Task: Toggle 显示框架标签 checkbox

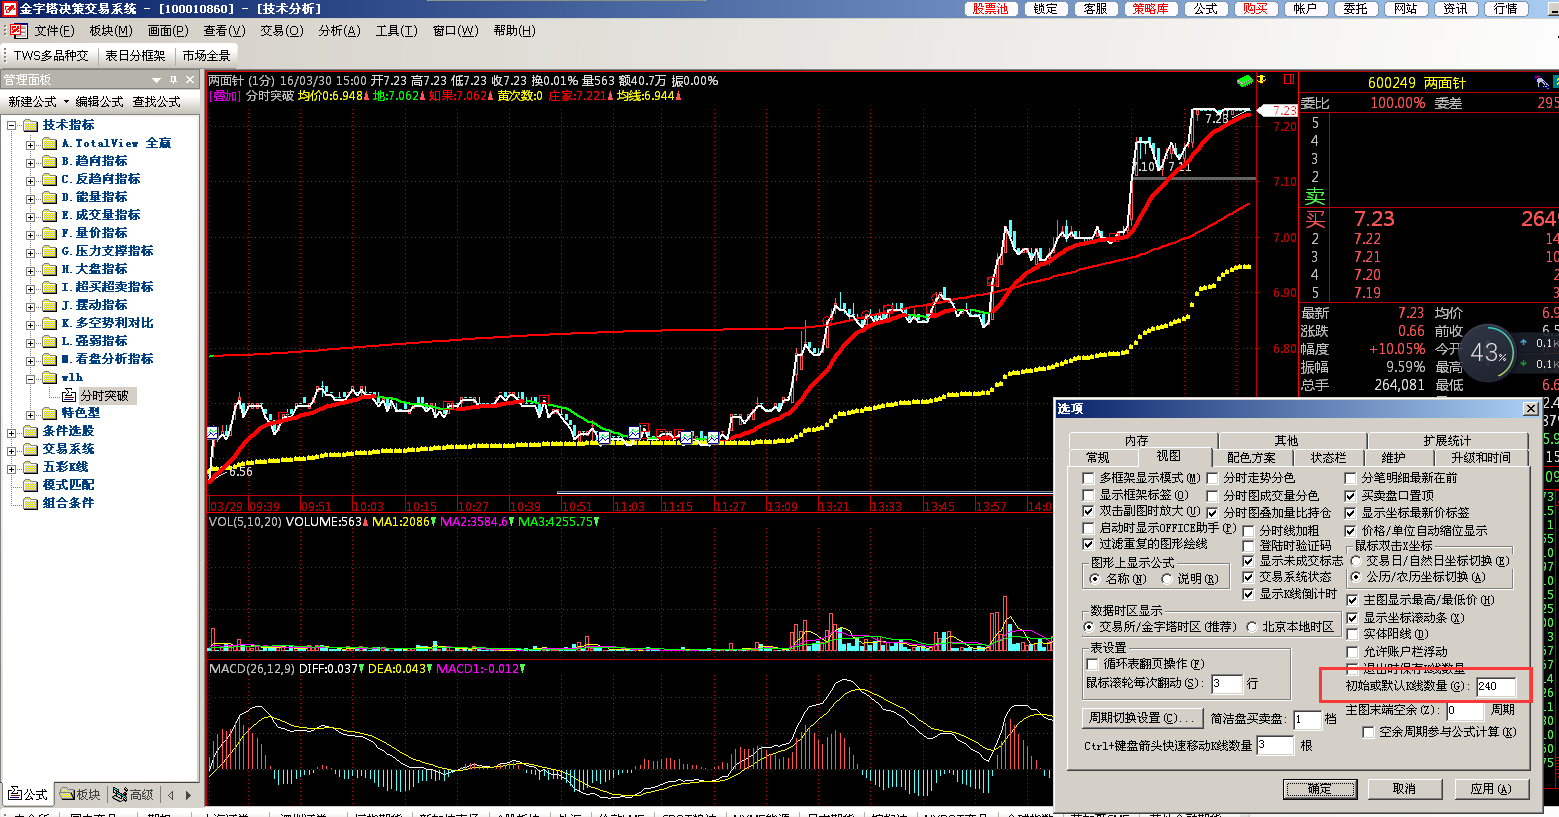Action: tap(1089, 495)
